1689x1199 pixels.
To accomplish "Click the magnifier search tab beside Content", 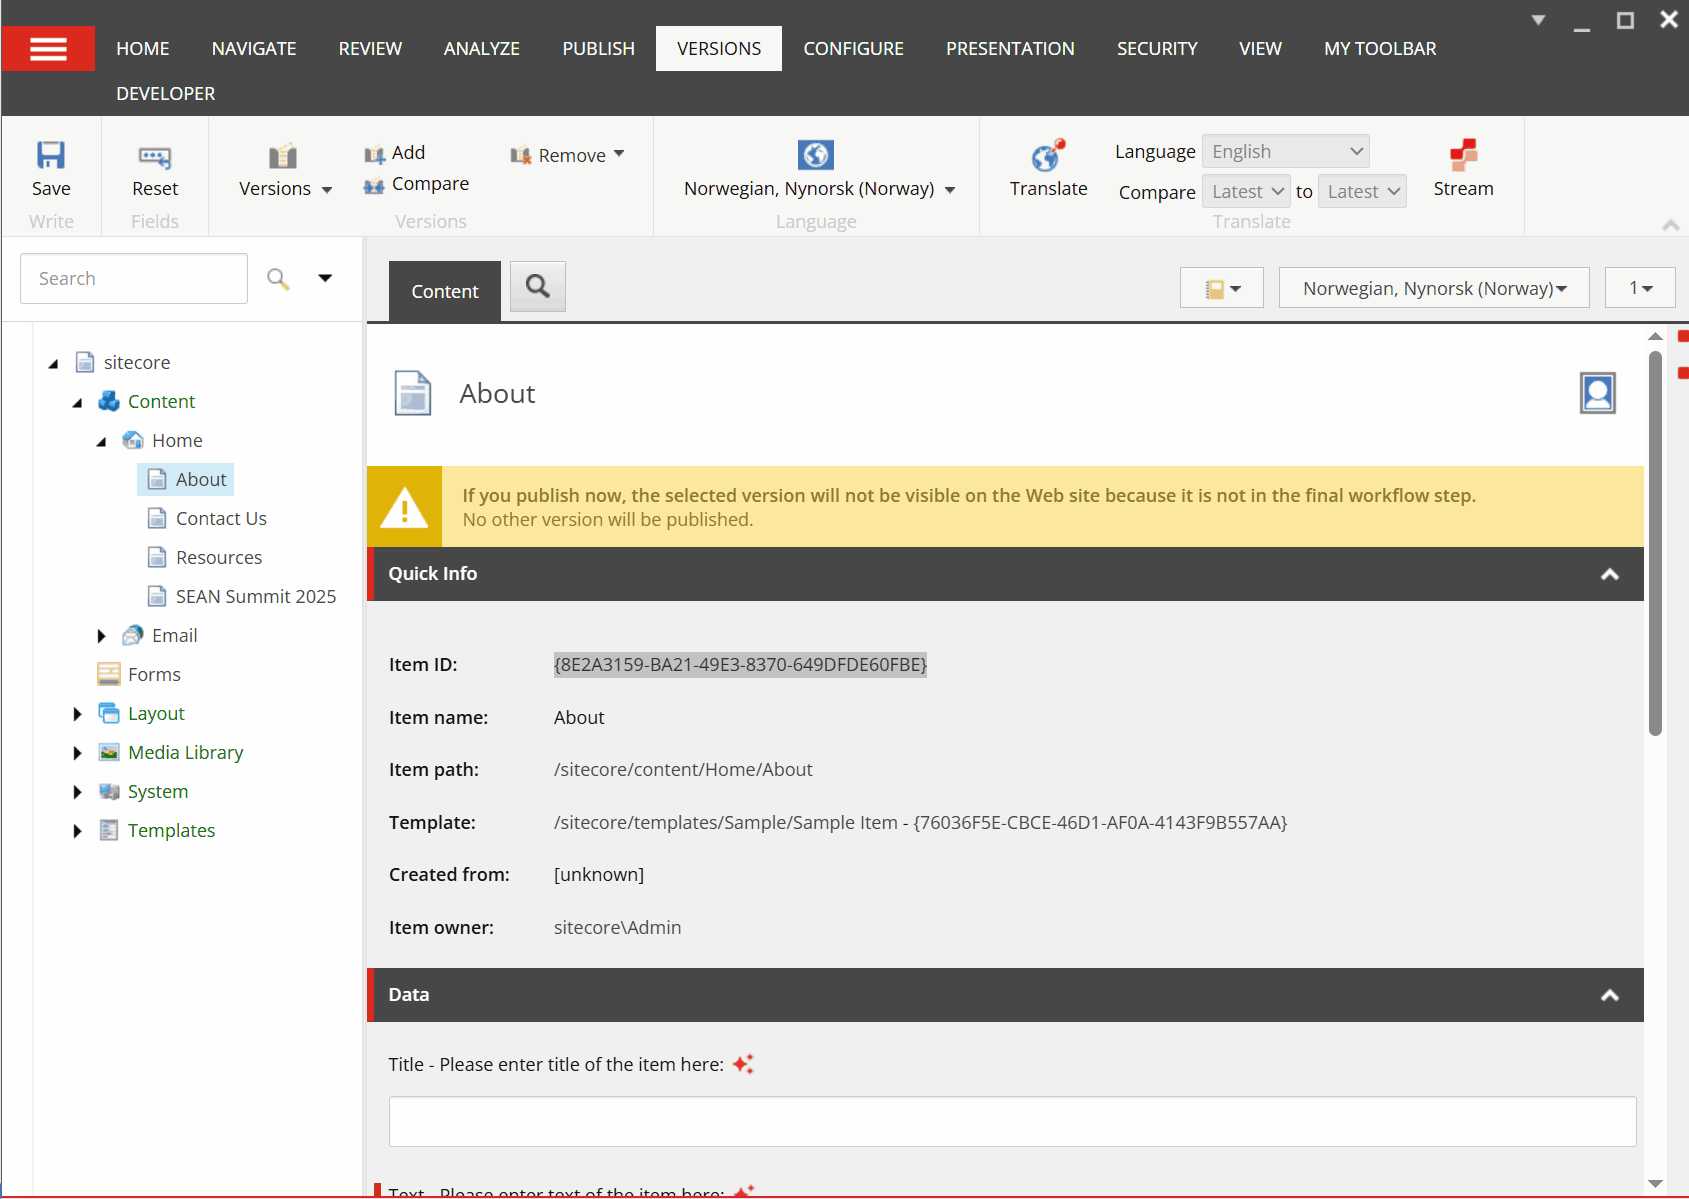I will [x=538, y=287].
